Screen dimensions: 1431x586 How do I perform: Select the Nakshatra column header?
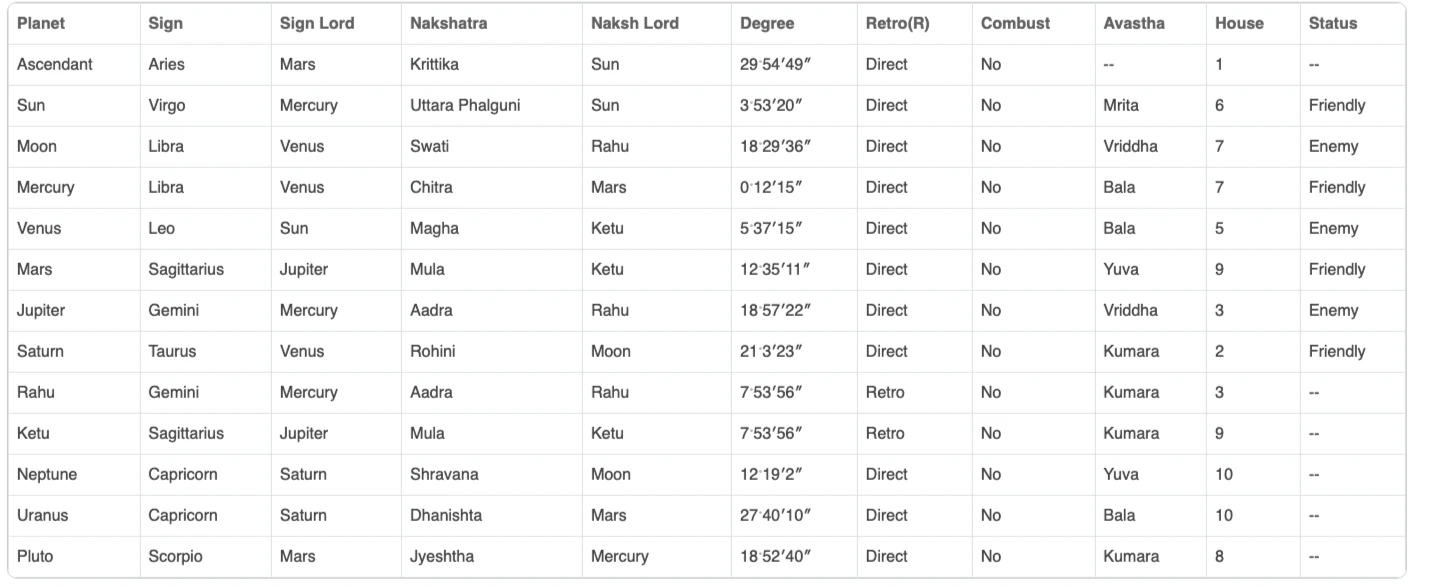click(448, 23)
